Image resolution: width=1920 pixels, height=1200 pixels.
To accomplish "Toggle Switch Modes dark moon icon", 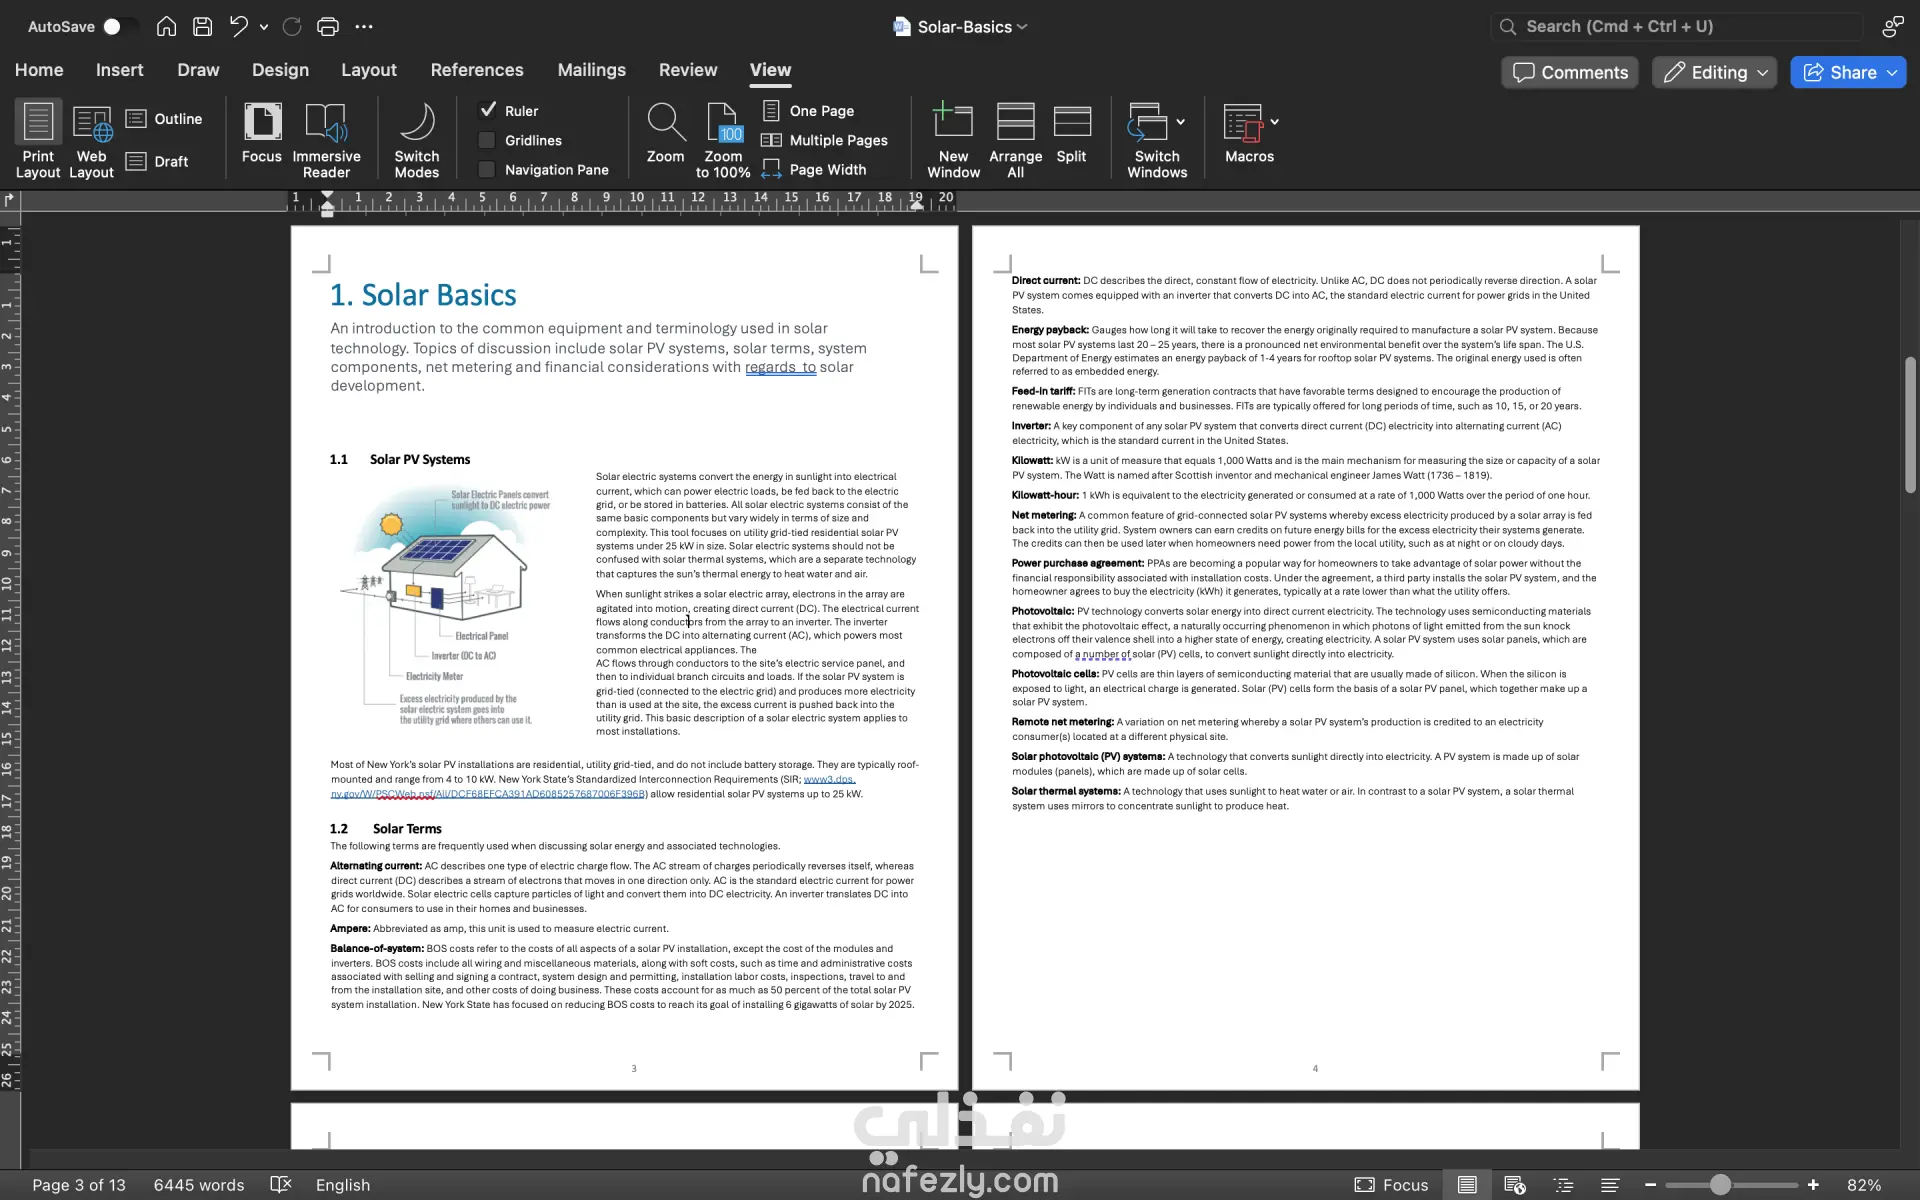I will click(417, 122).
